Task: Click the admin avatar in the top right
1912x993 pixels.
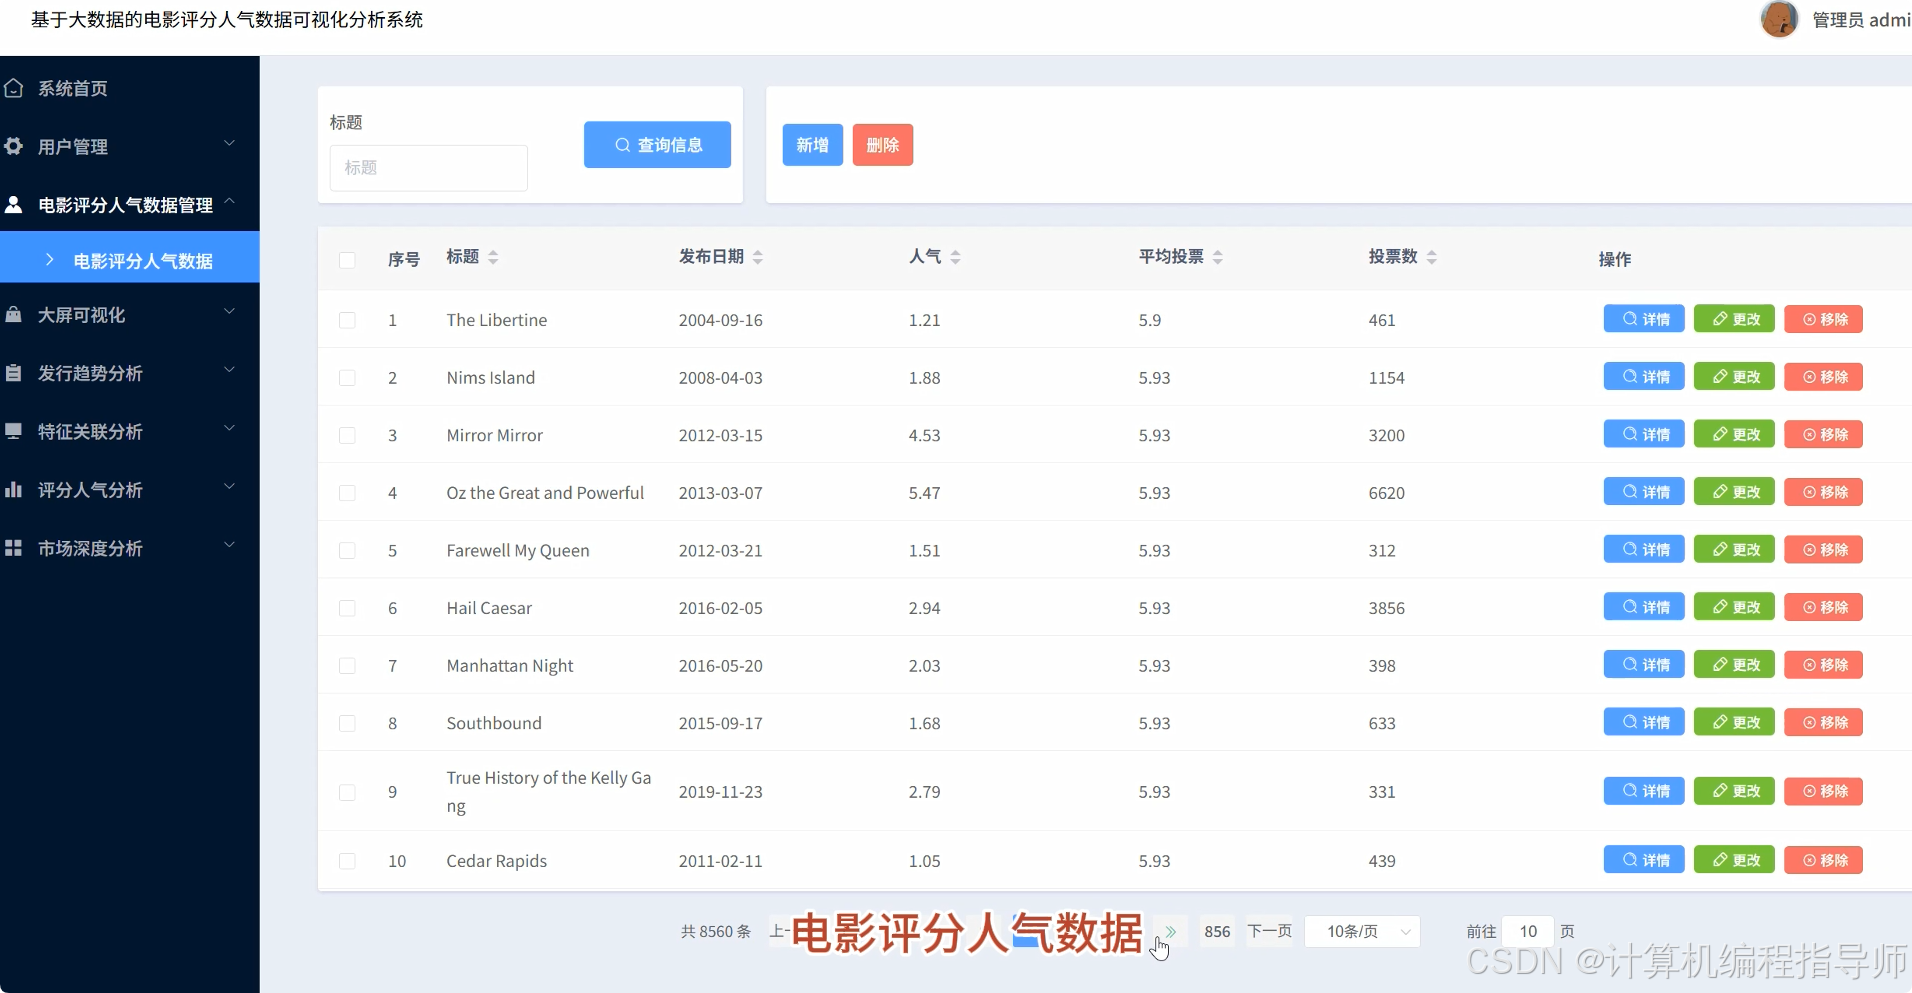Action: tap(1780, 19)
